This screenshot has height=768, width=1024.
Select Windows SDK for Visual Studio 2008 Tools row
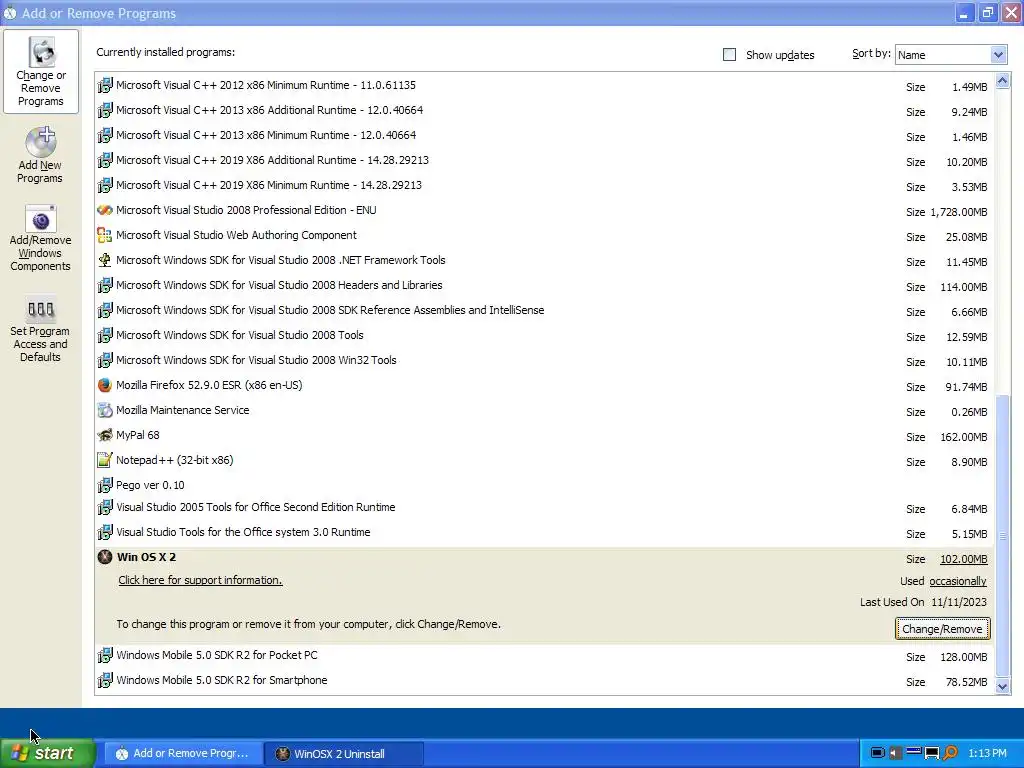[x=543, y=335]
